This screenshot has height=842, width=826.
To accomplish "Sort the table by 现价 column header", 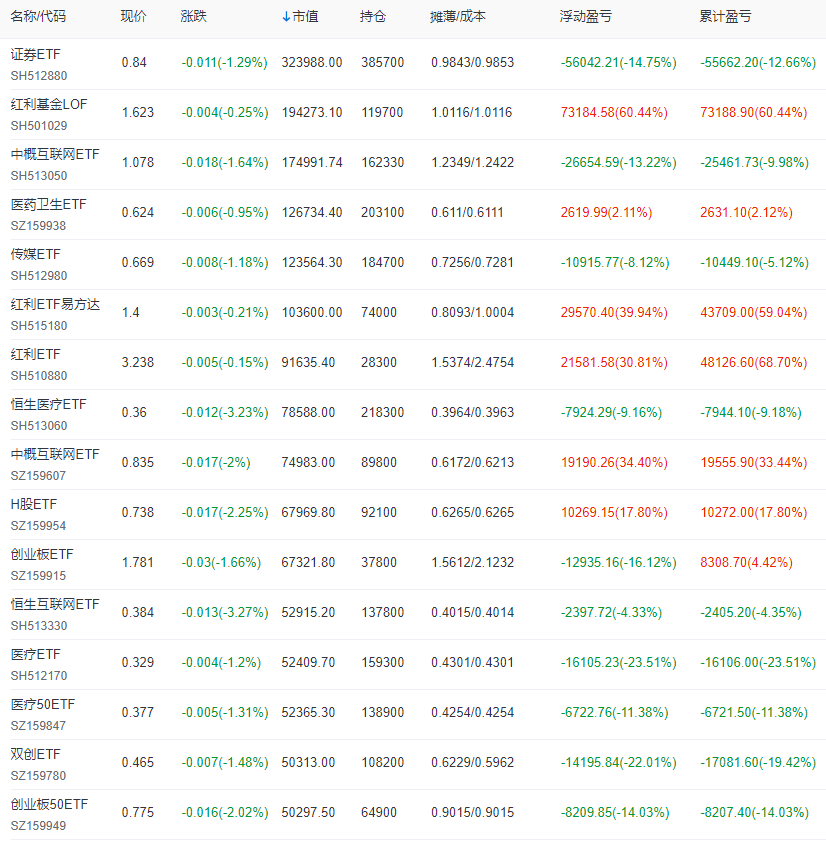I will pyautogui.click(x=131, y=16).
